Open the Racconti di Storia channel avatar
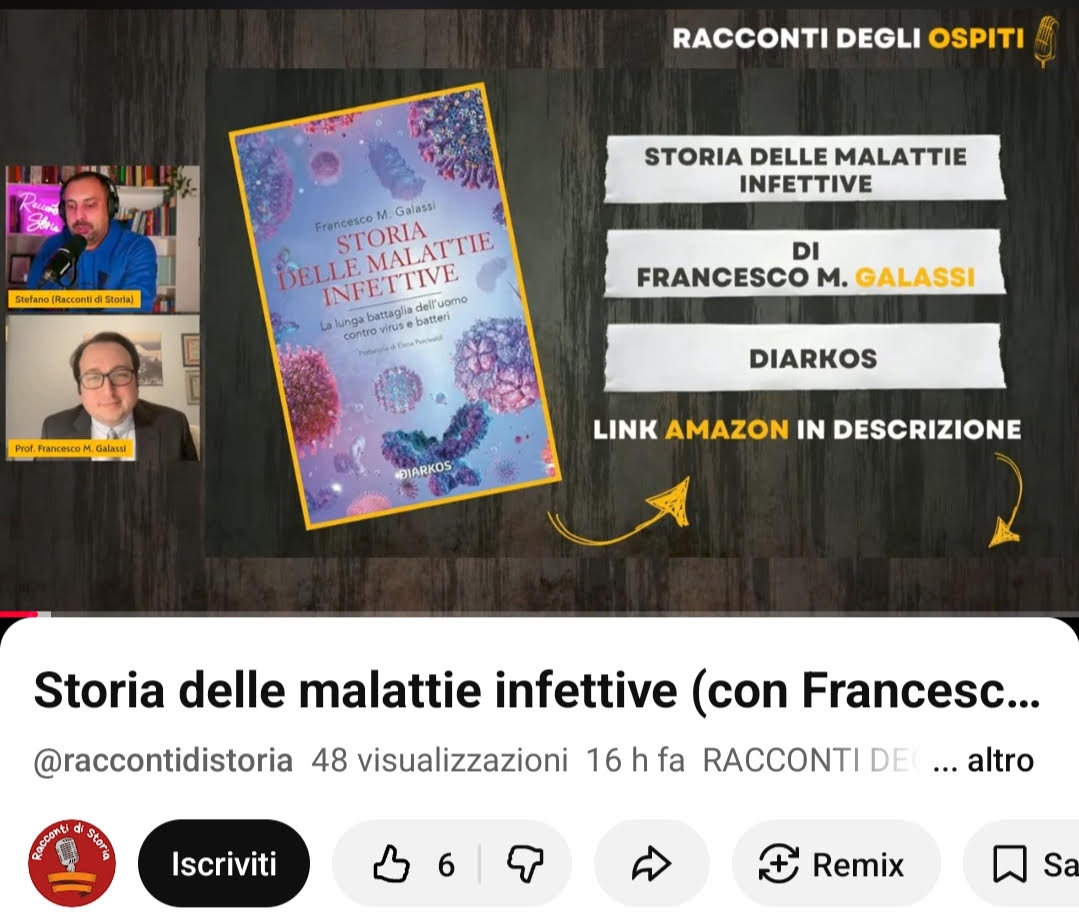The image size is (1079, 924). [x=72, y=863]
